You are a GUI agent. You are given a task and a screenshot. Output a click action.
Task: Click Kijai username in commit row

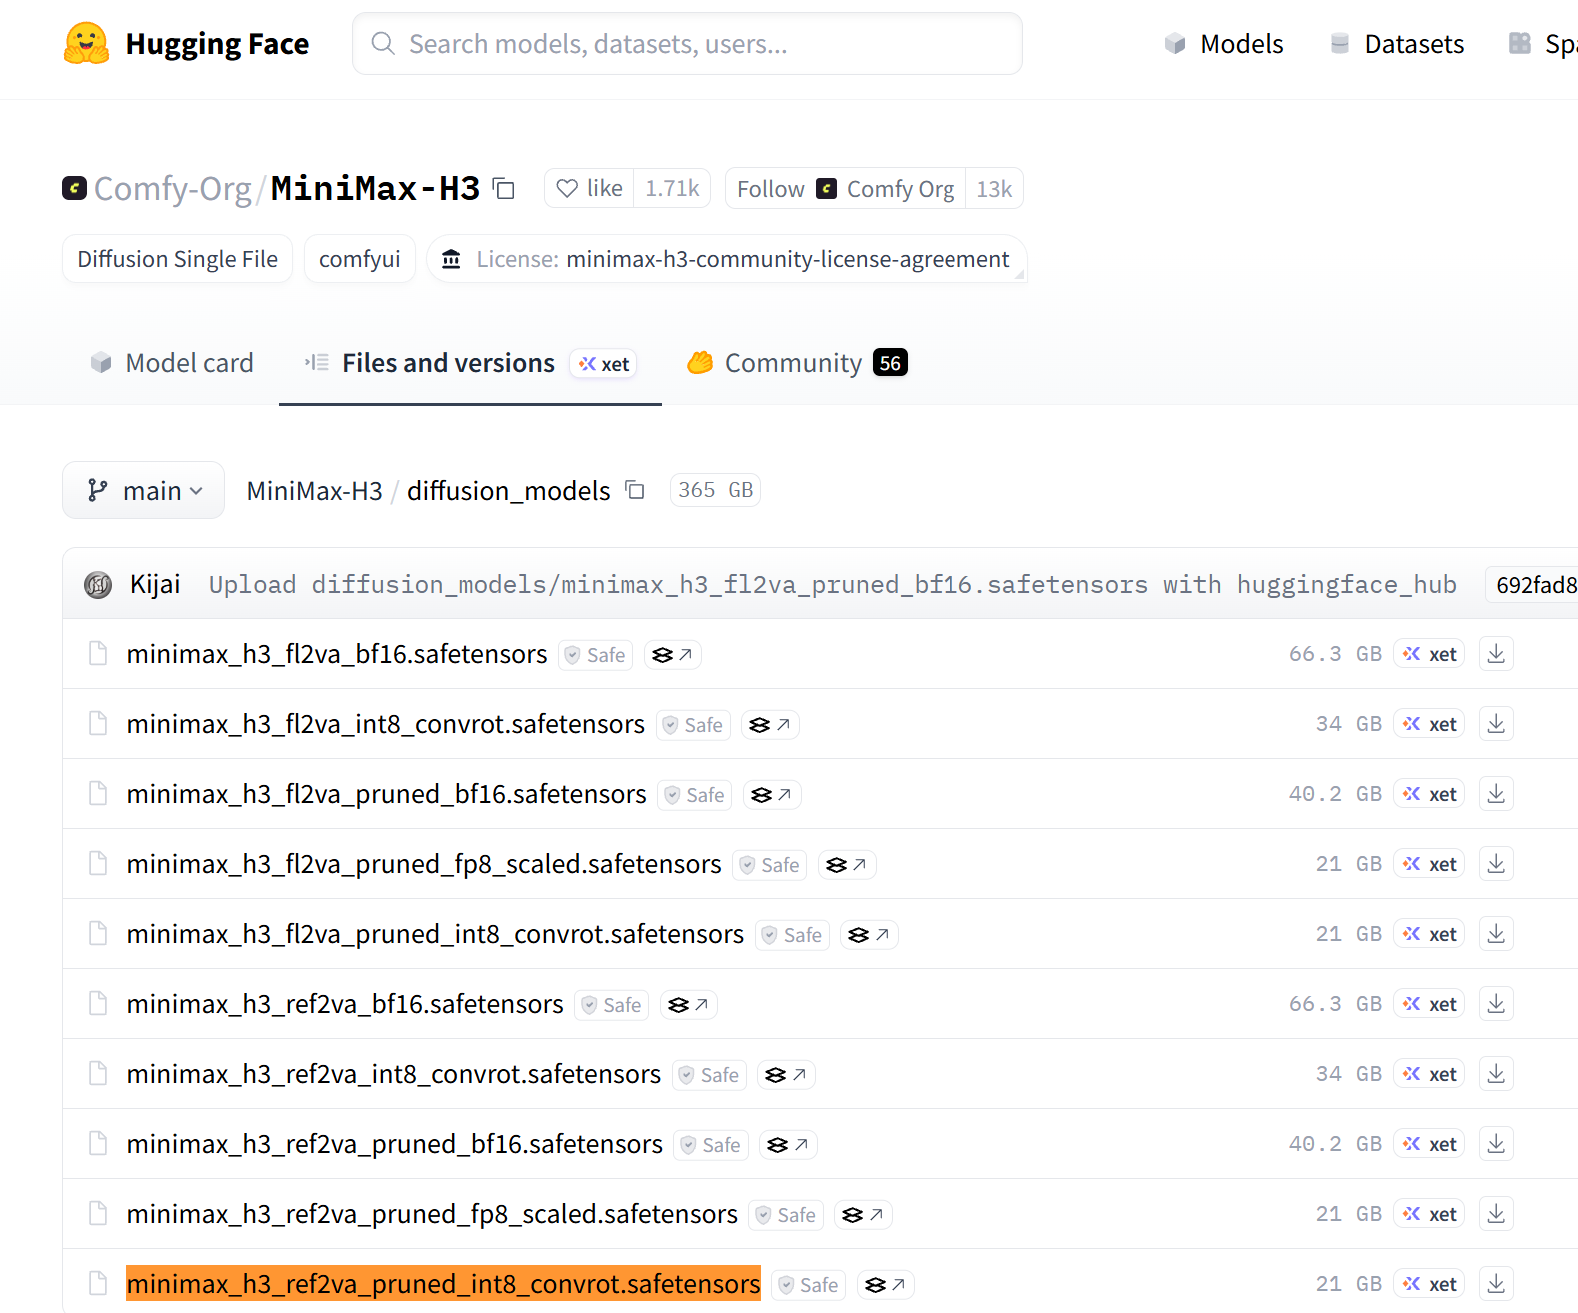click(155, 584)
